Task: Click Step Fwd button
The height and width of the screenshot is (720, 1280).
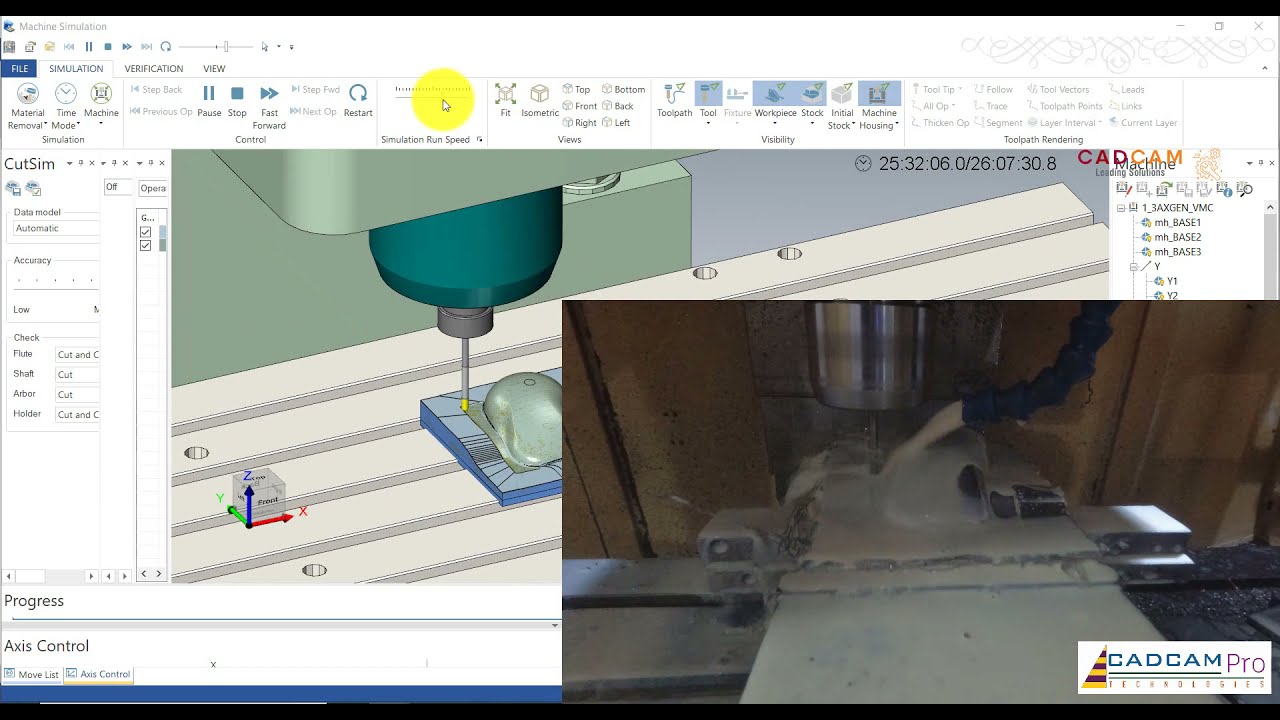Action: click(x=315, y=90)
